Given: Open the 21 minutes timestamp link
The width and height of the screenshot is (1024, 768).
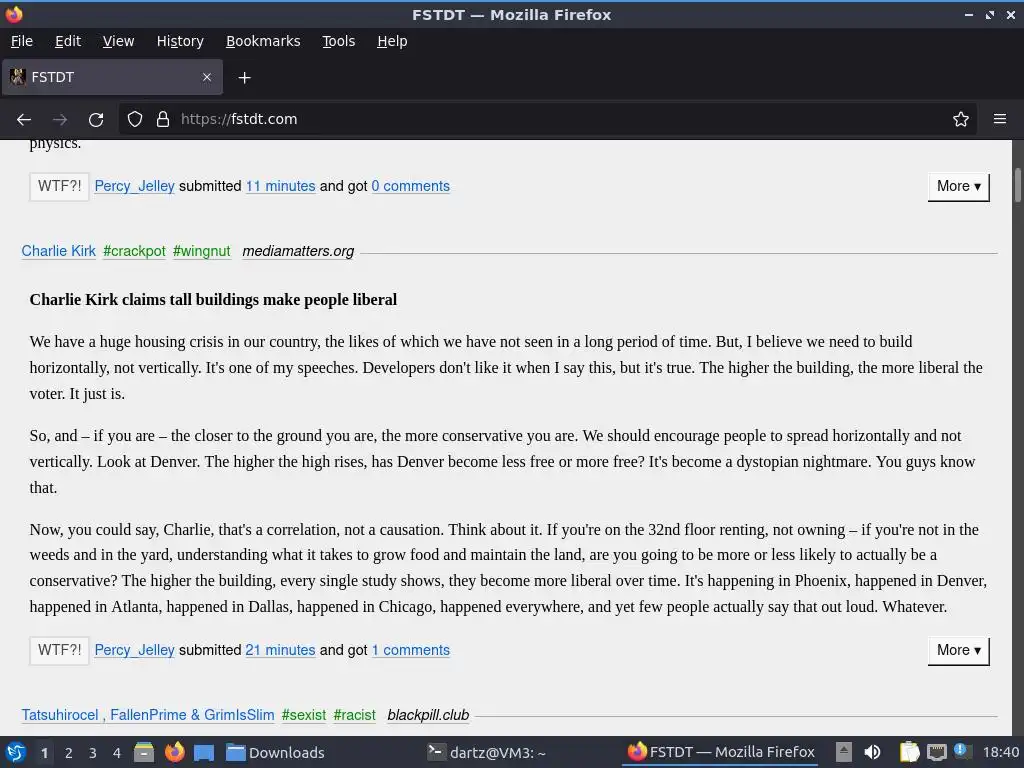Looking at the screenshot, I should pyautogui.click(x=280, y=650).
